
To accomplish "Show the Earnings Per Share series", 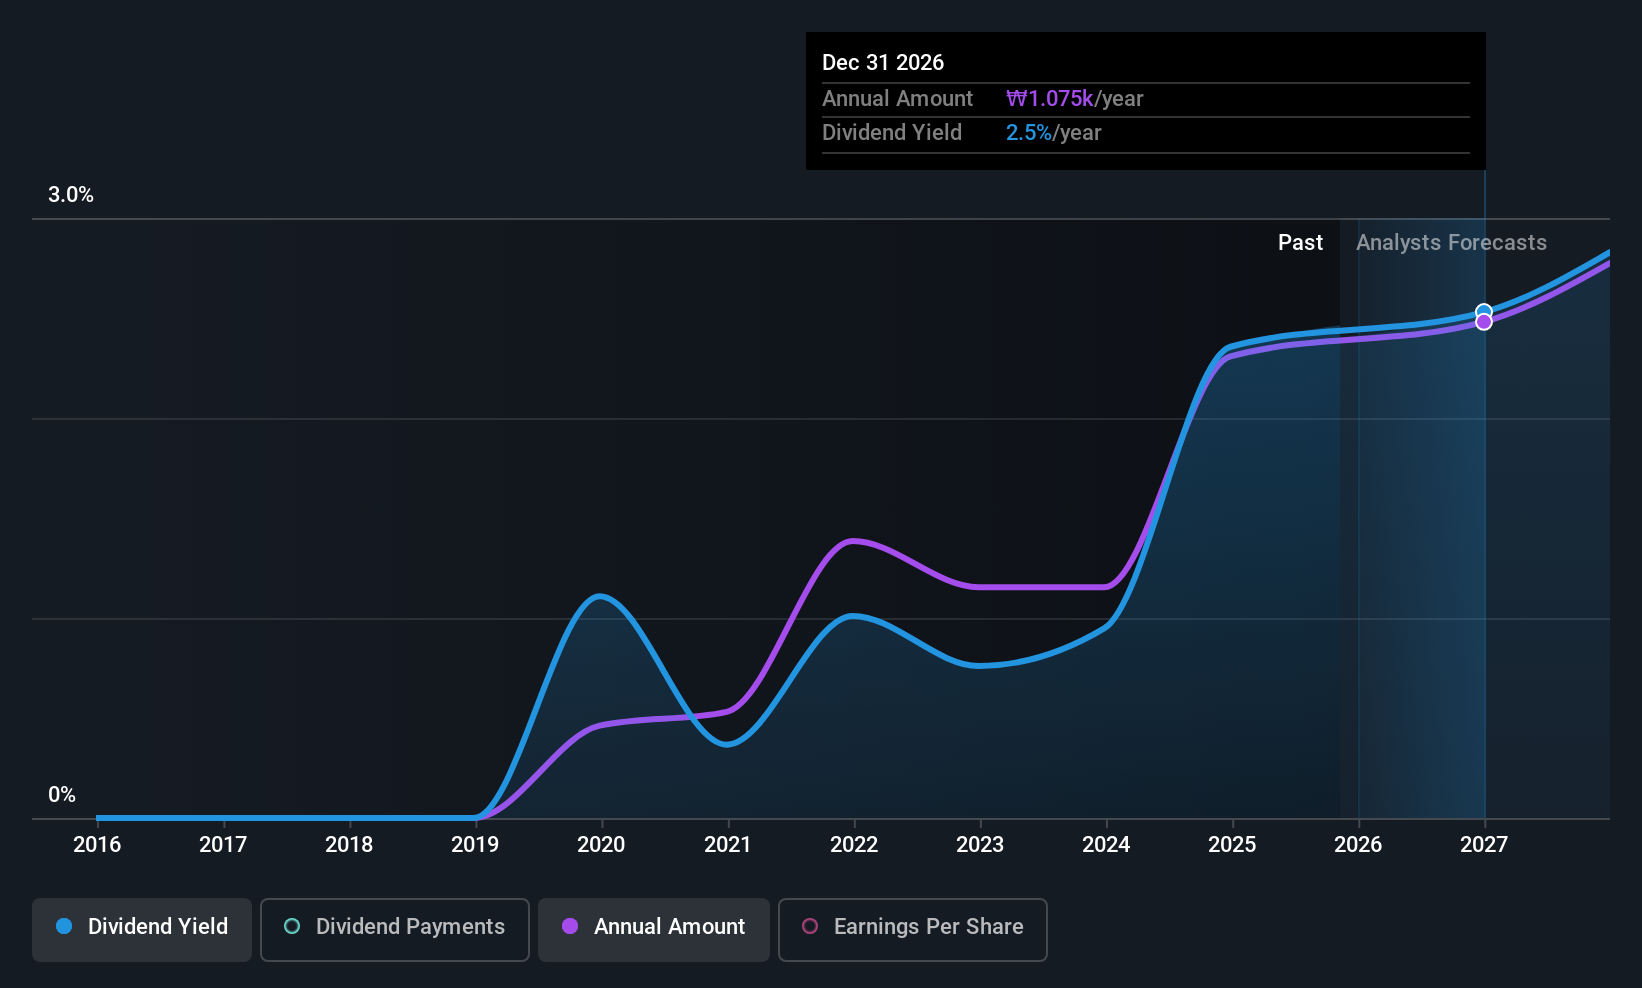I will [912, 927].
